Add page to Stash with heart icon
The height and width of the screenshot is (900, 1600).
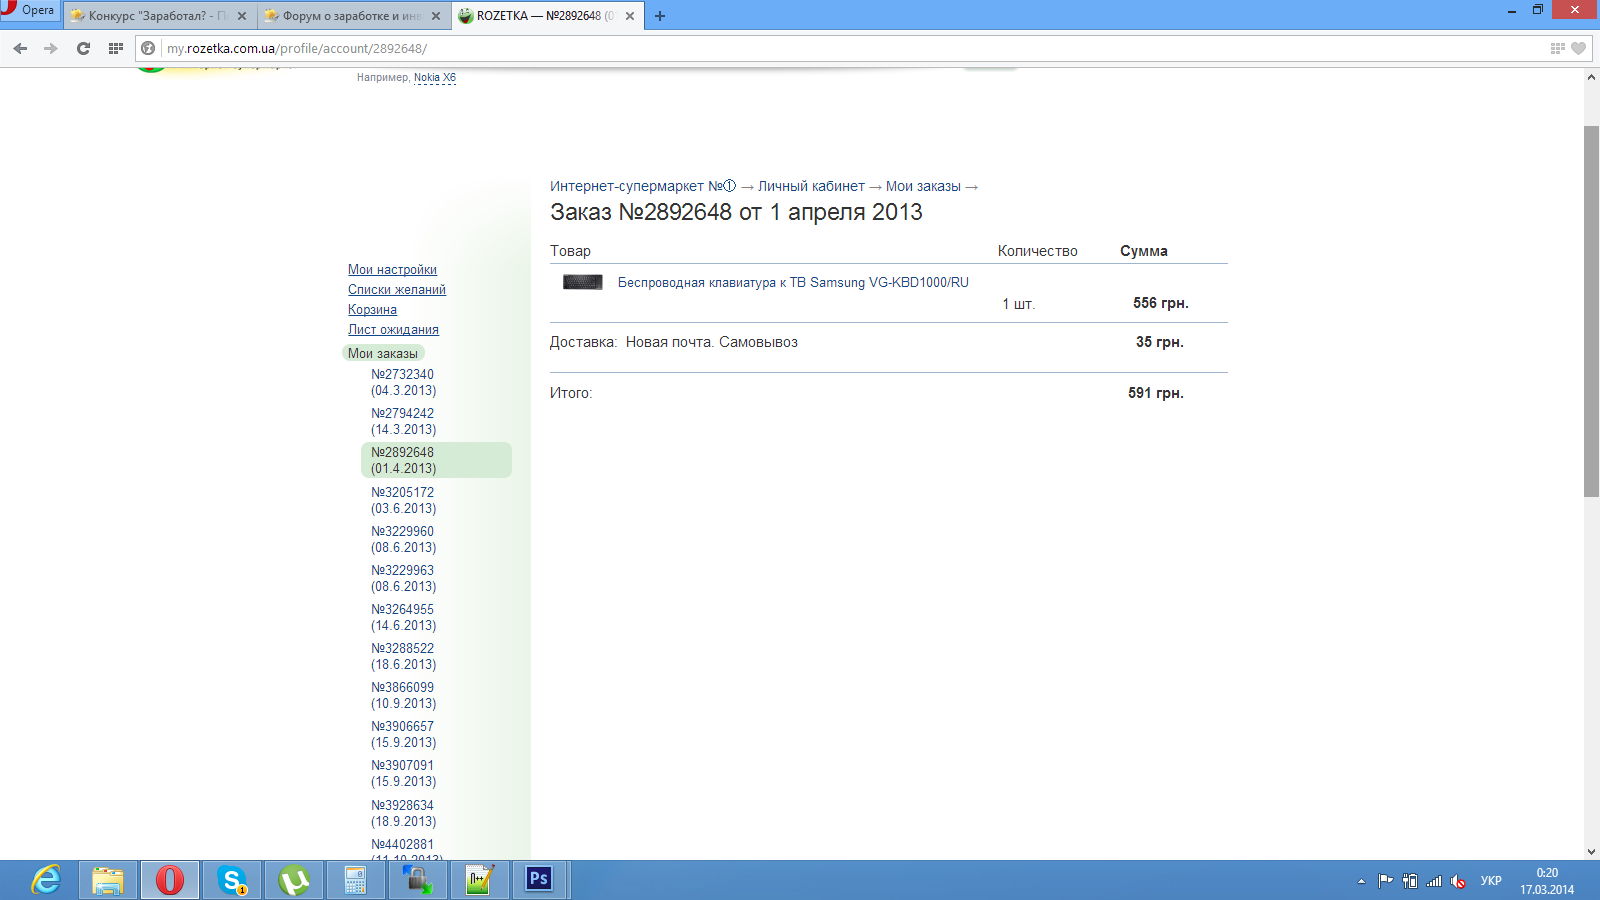point(1578,48)
